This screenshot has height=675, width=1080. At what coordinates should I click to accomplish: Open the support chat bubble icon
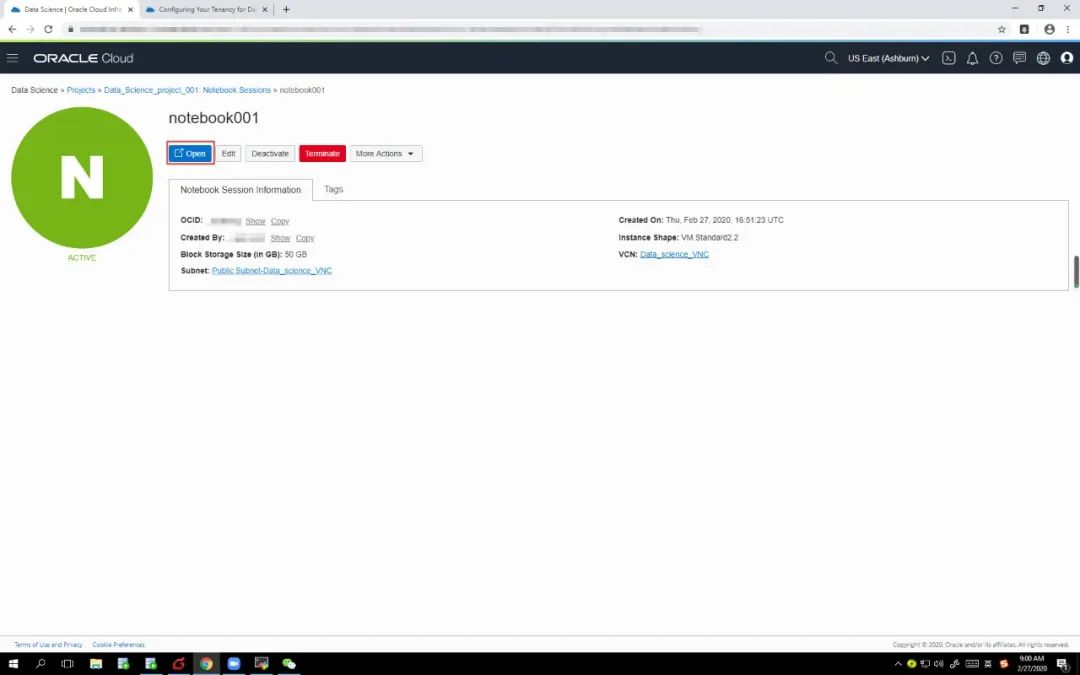pyautogui.click(x=1019, y=58)
